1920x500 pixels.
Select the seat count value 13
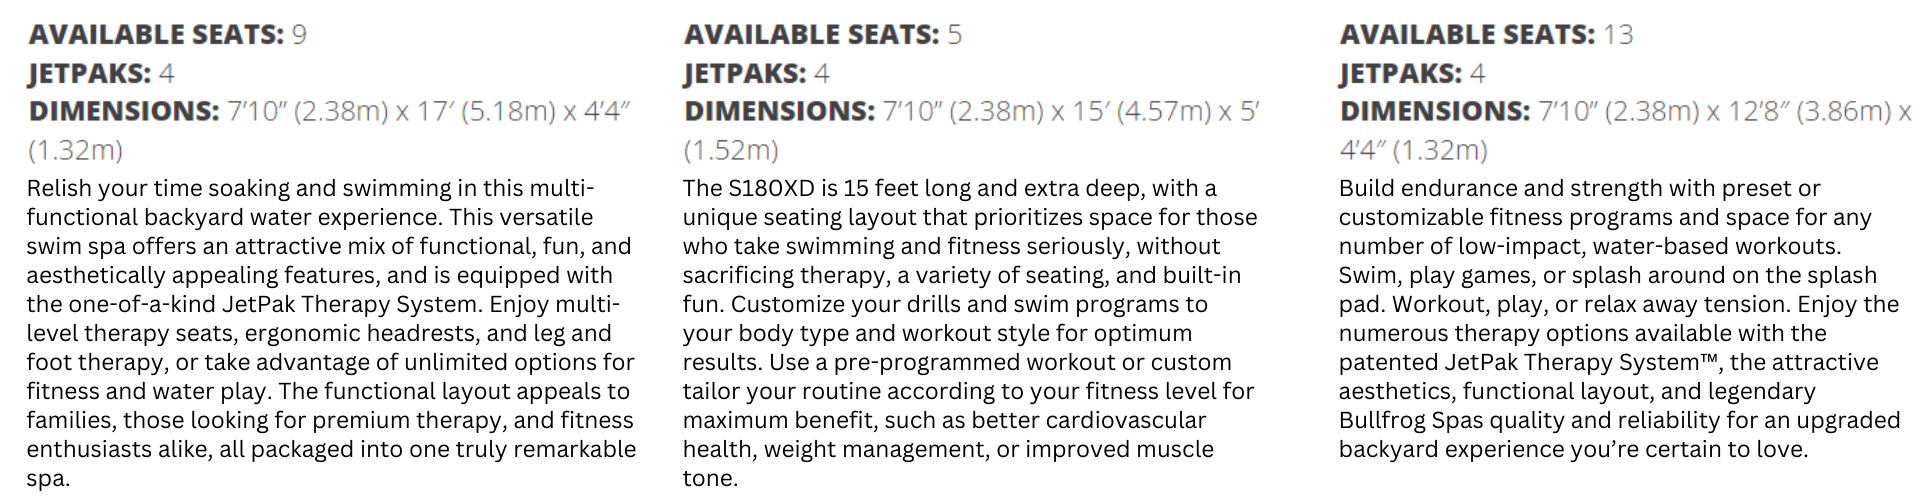(1618, 35)
